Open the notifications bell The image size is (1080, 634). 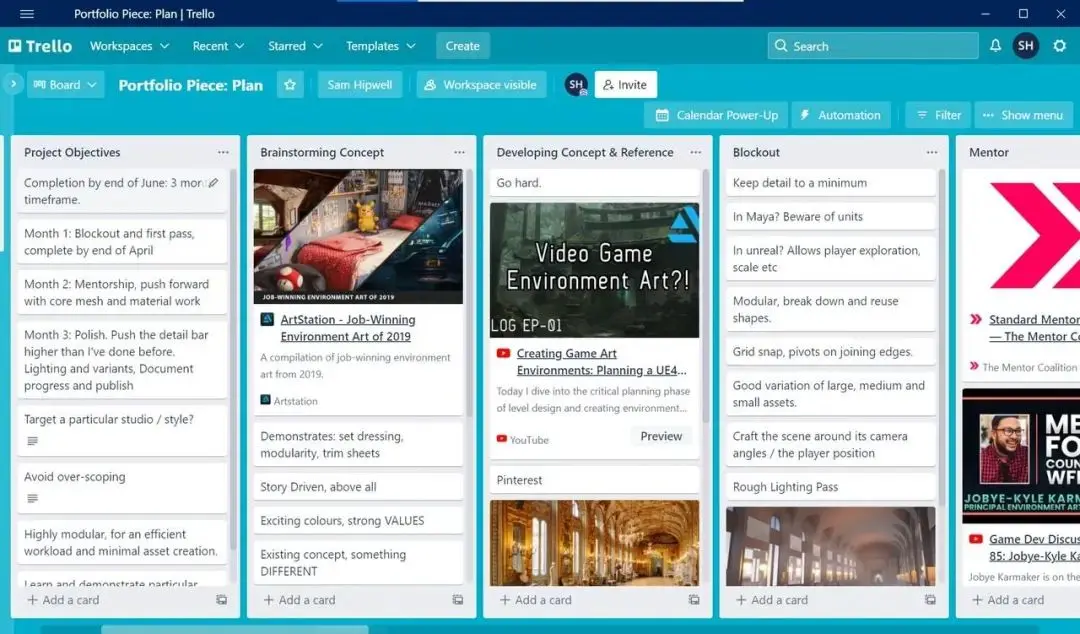tap(995, 45)
